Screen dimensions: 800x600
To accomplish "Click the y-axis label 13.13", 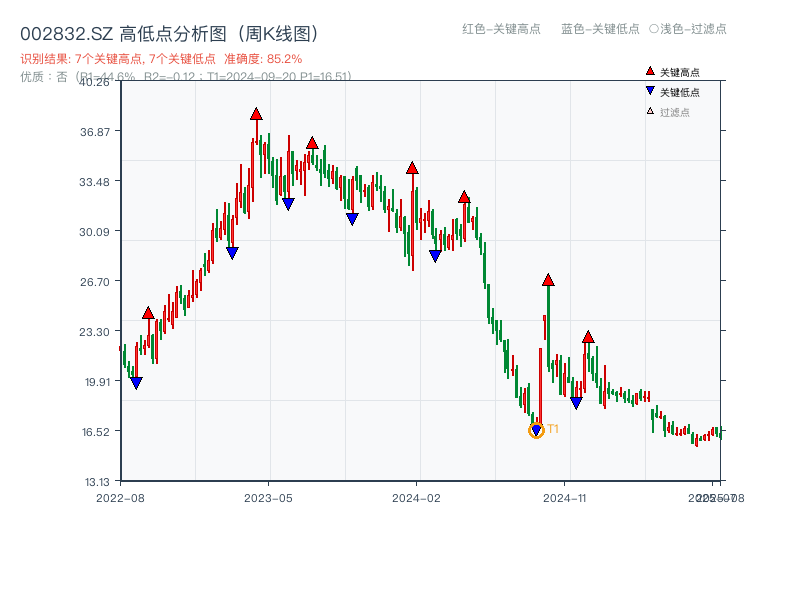I will 97,482.
